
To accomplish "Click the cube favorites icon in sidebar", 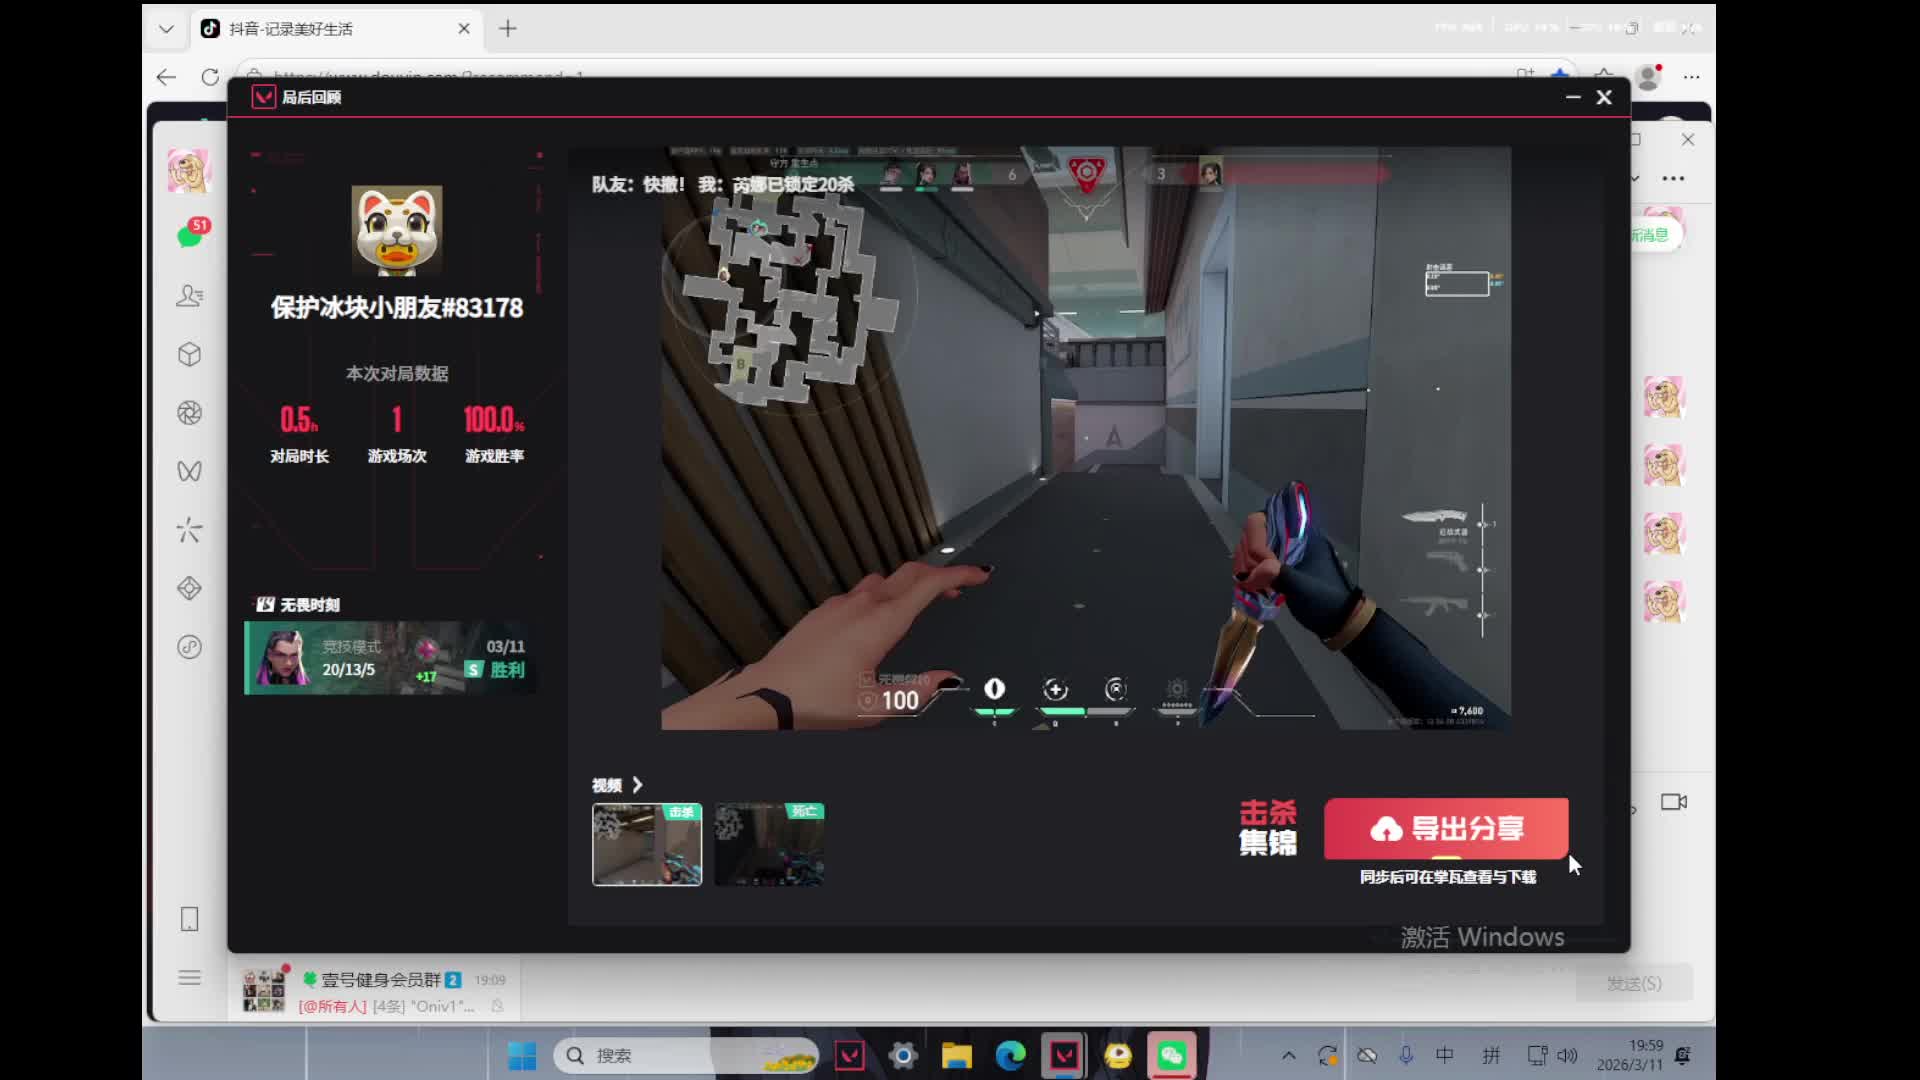I will 190,354.
